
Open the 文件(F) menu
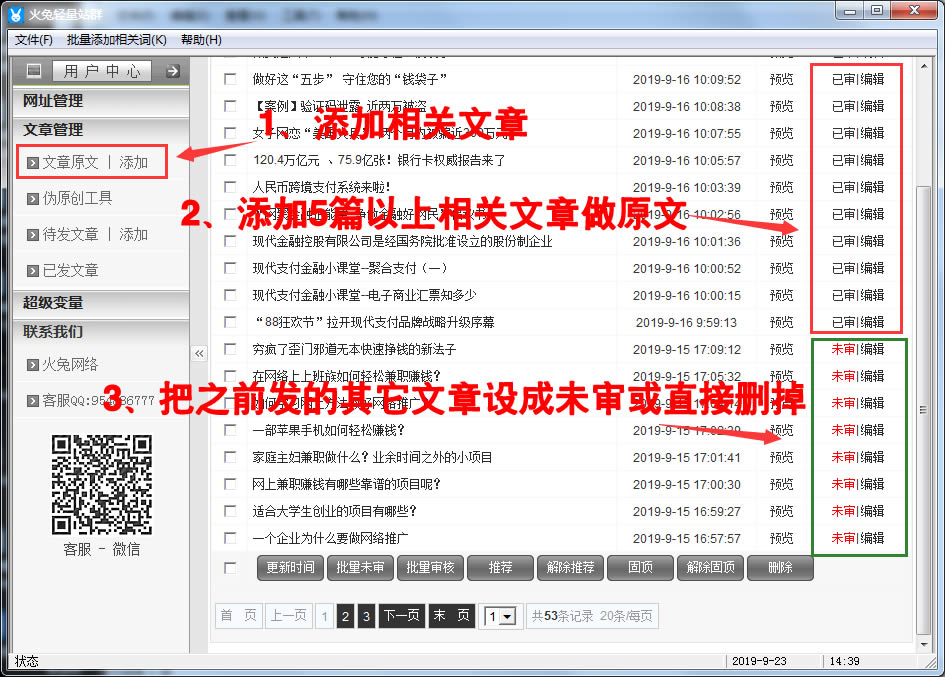pos(34,40)
